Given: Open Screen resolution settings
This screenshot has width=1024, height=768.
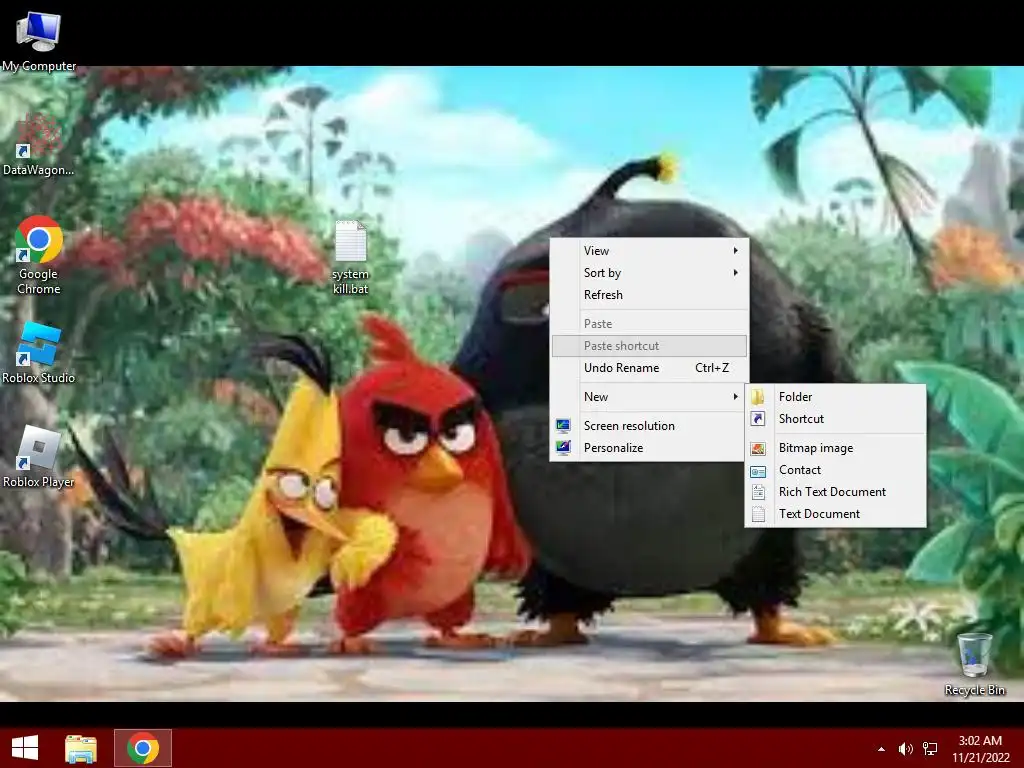Looking at the screenshot, I should [x=650, y=426].
